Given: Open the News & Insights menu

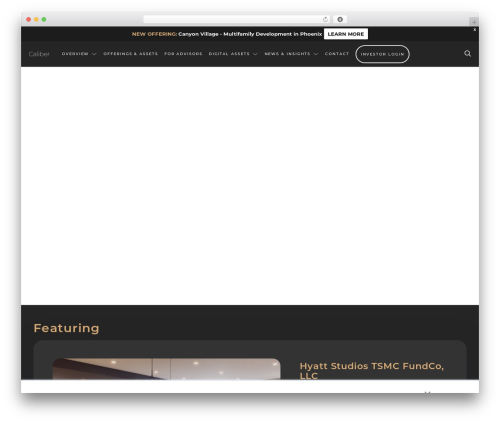Looking at the screenshot, I should pos(287,54).
